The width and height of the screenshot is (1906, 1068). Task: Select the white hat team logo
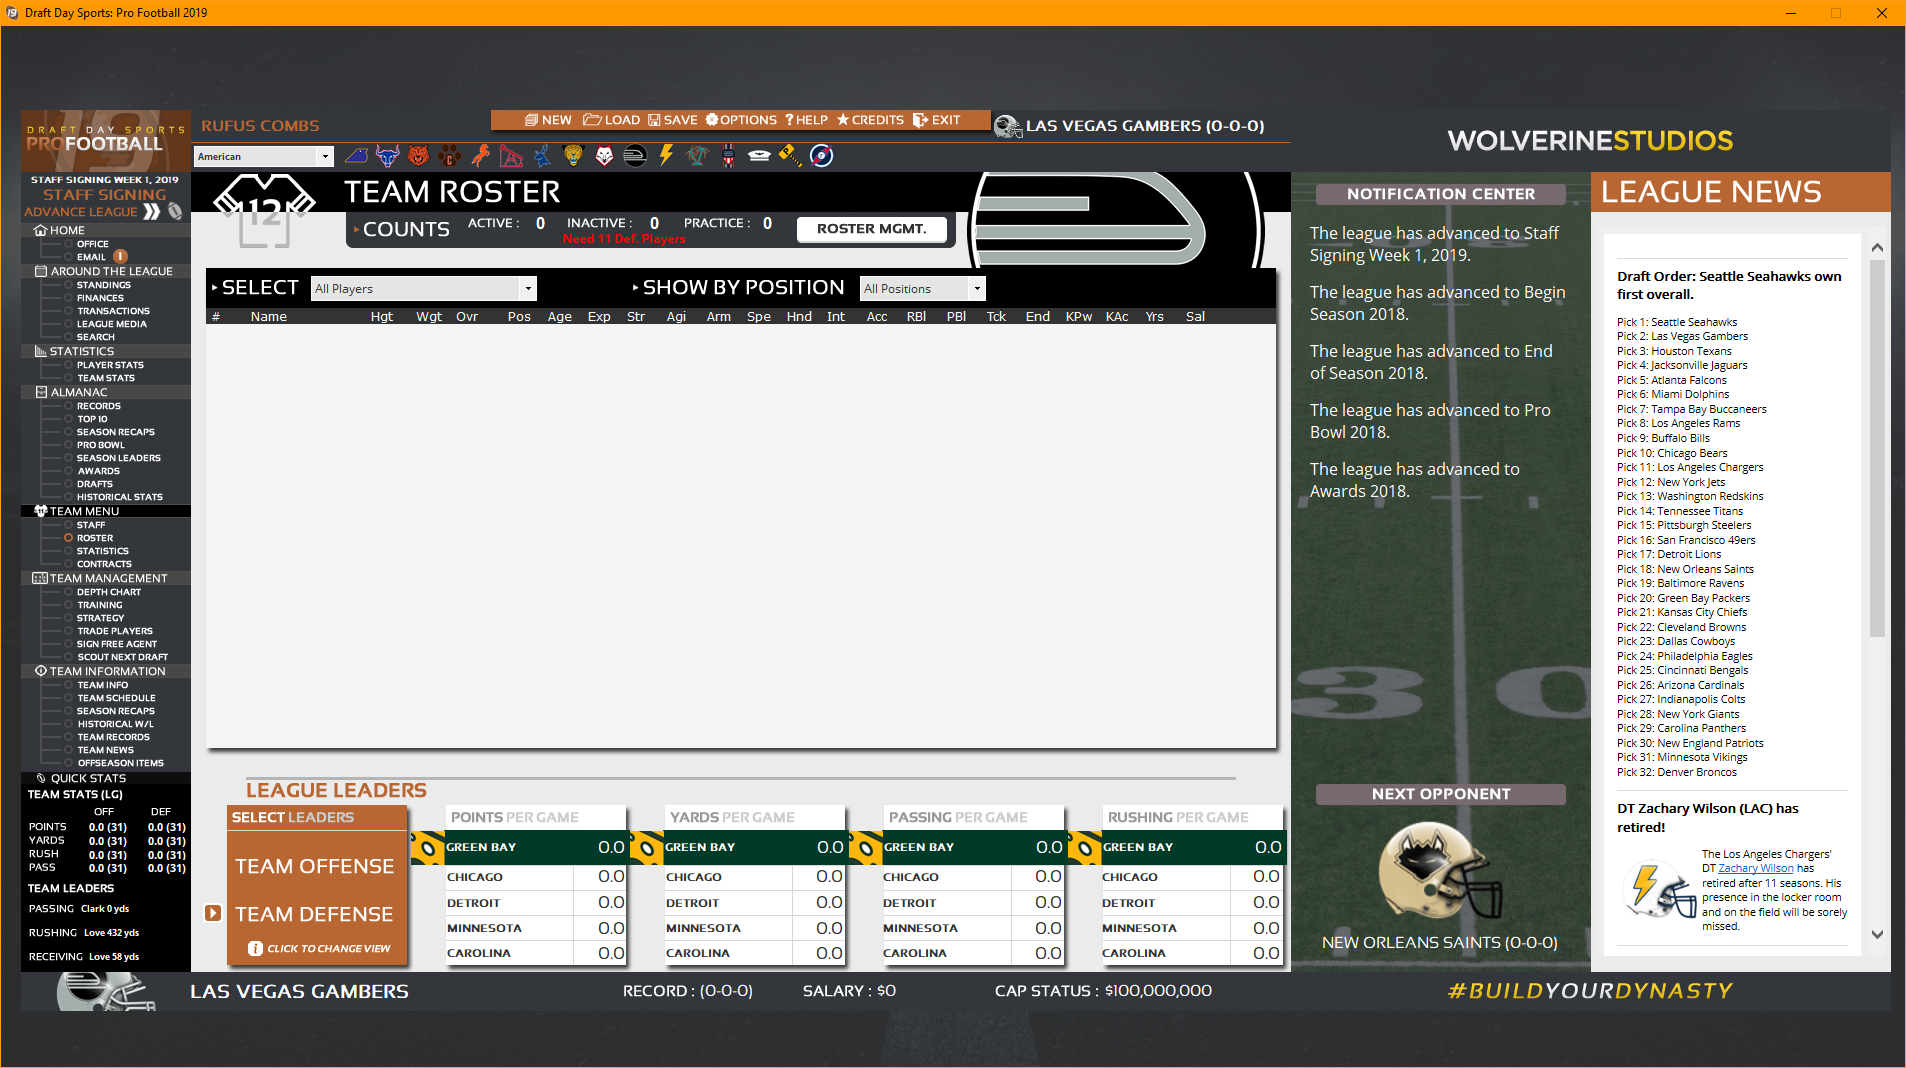point(759,156)
